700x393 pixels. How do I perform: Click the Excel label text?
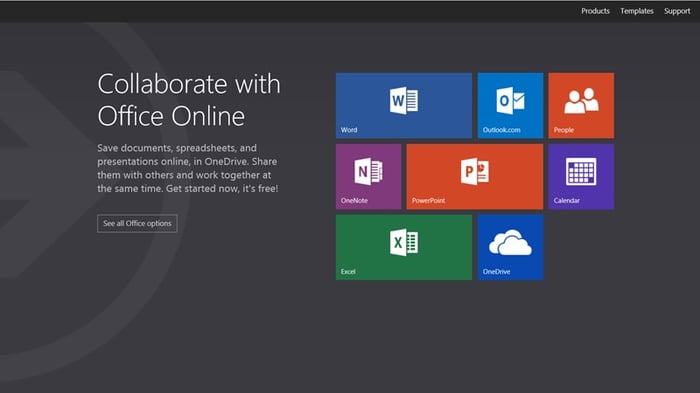coord(348,272)
